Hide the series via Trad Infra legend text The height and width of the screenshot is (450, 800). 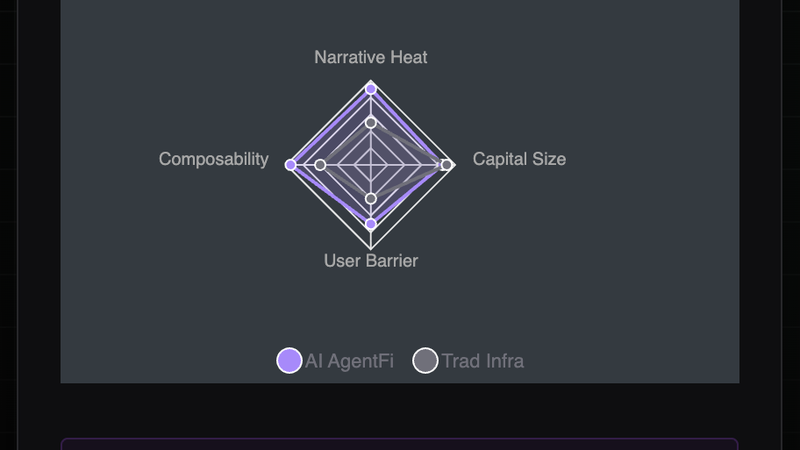pos(483,361)
